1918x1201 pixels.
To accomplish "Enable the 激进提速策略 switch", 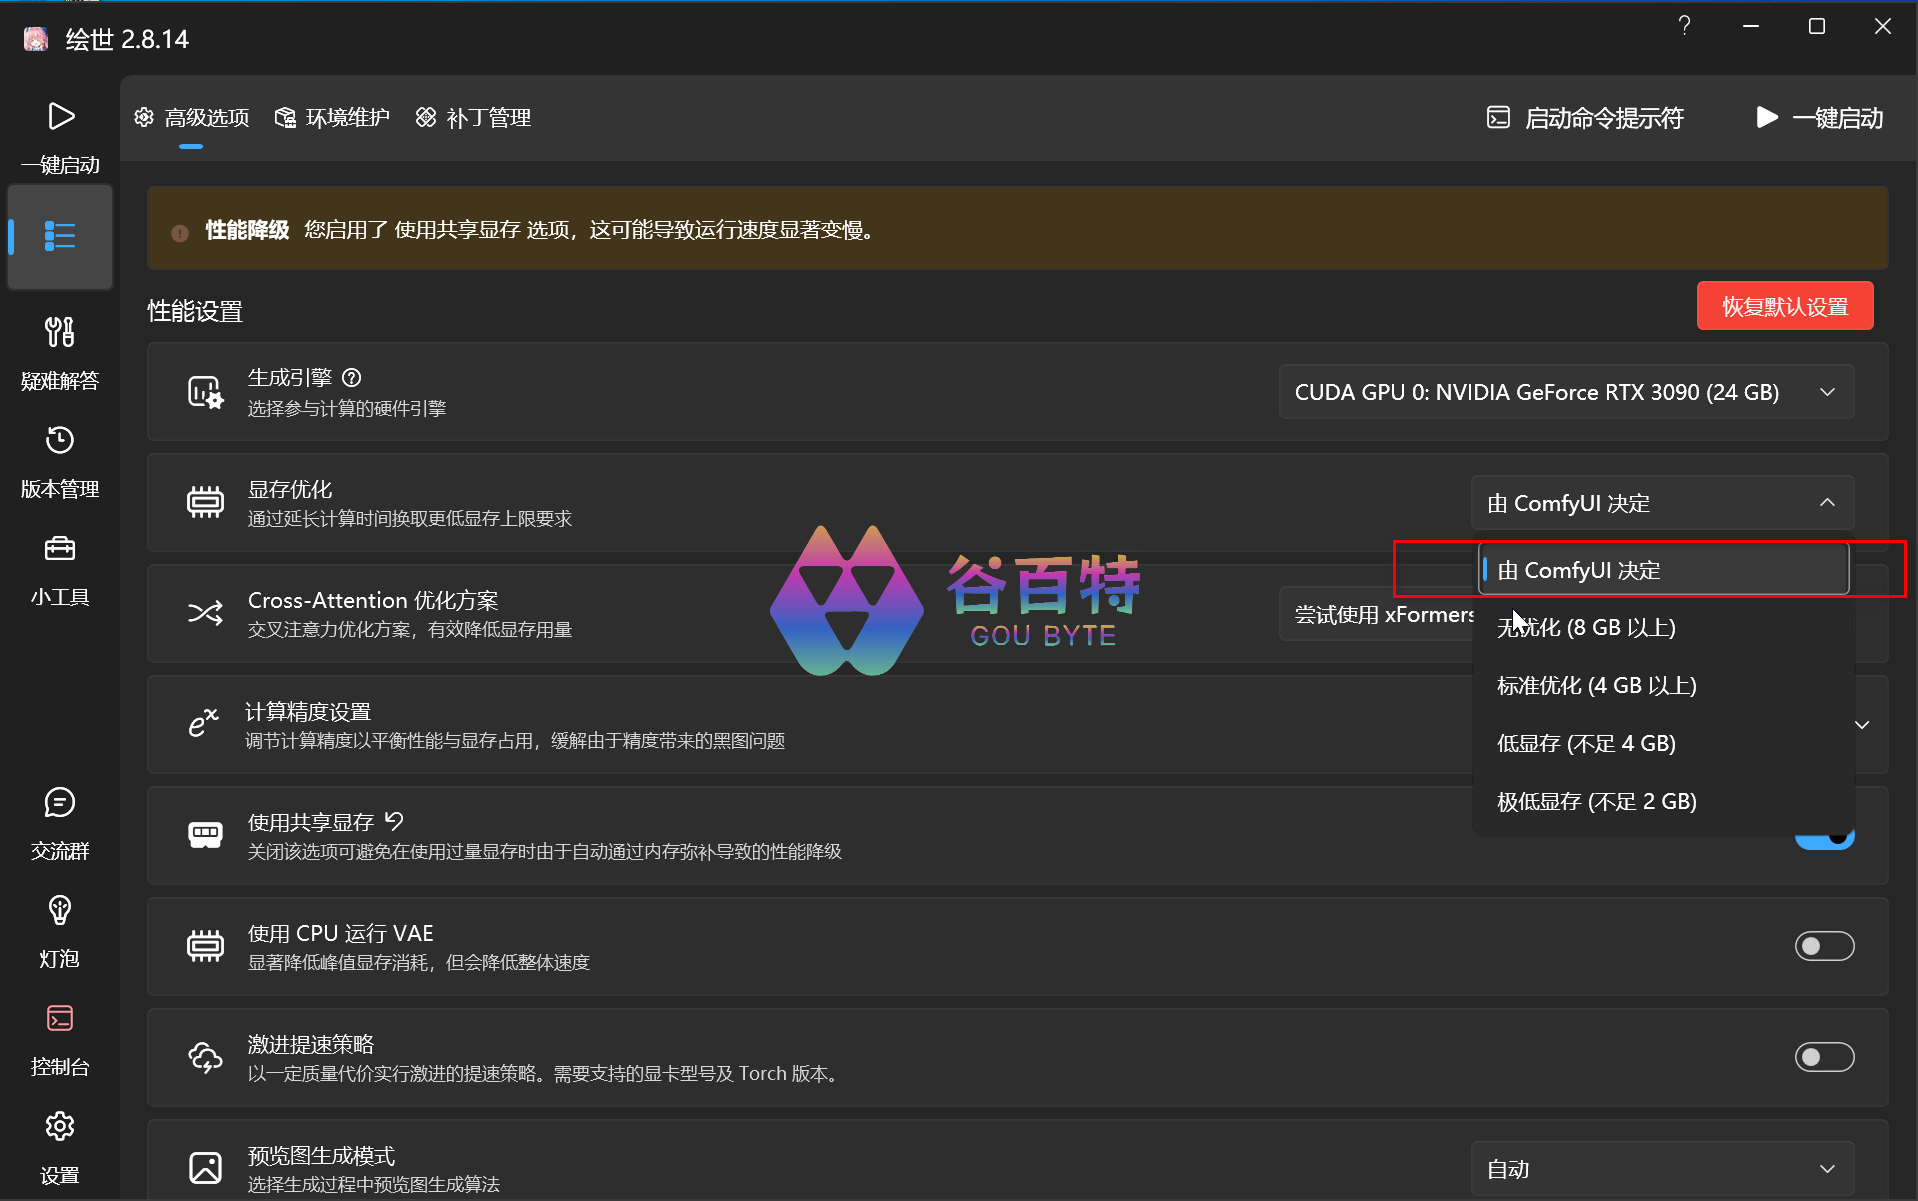I will 1823,1057.
